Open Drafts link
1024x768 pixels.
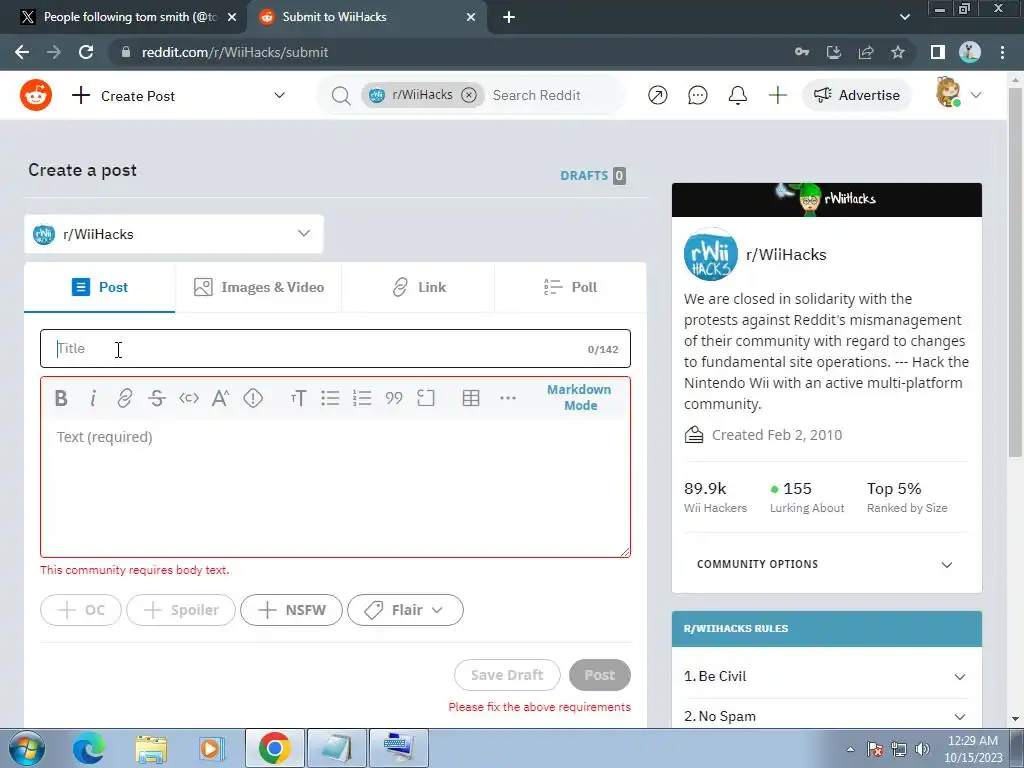pos(593,176)
